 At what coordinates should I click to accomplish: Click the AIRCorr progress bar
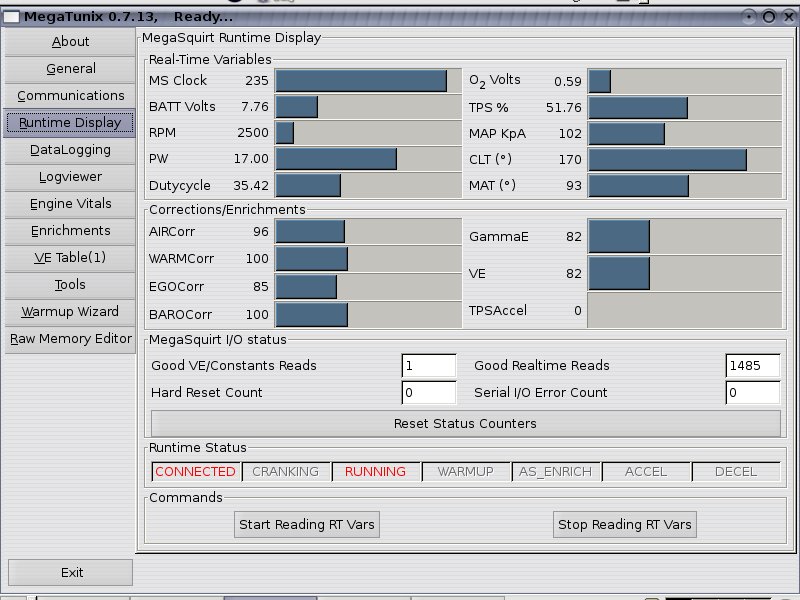[368, 231]
